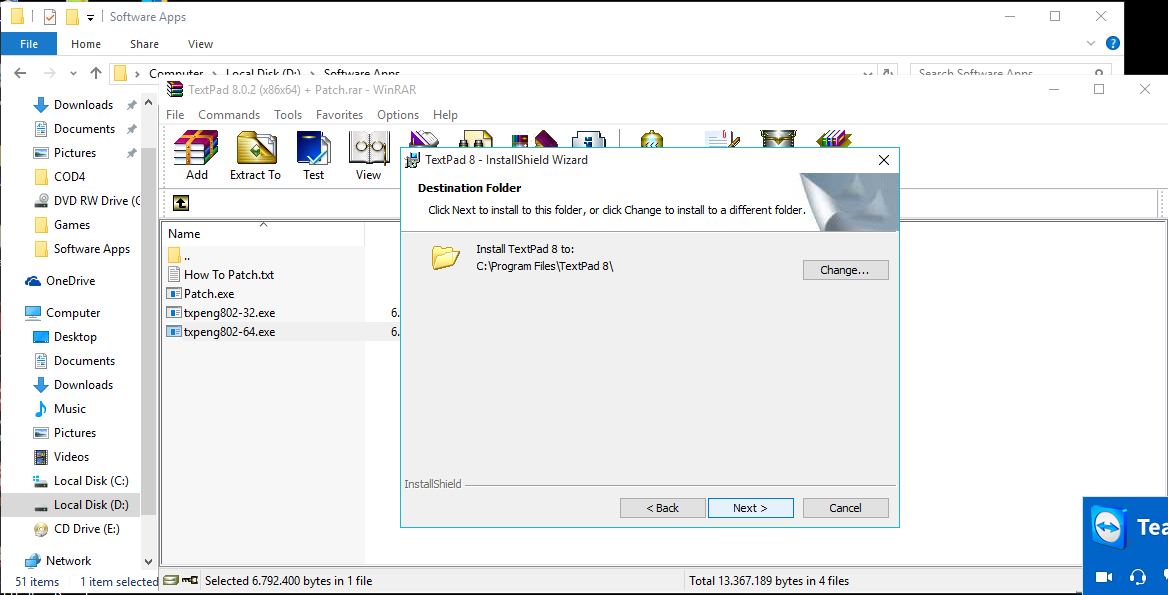Click the WinRAR title bar app icon
The image size is (1168, 595).
(x=175, y=89)
